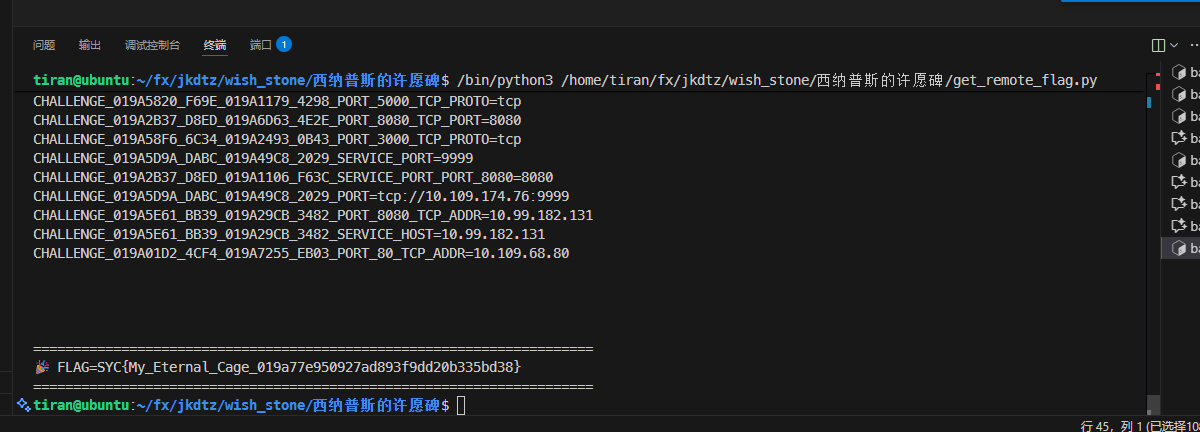
Task: Open the 端口 tab
Action: click(261, 45)
